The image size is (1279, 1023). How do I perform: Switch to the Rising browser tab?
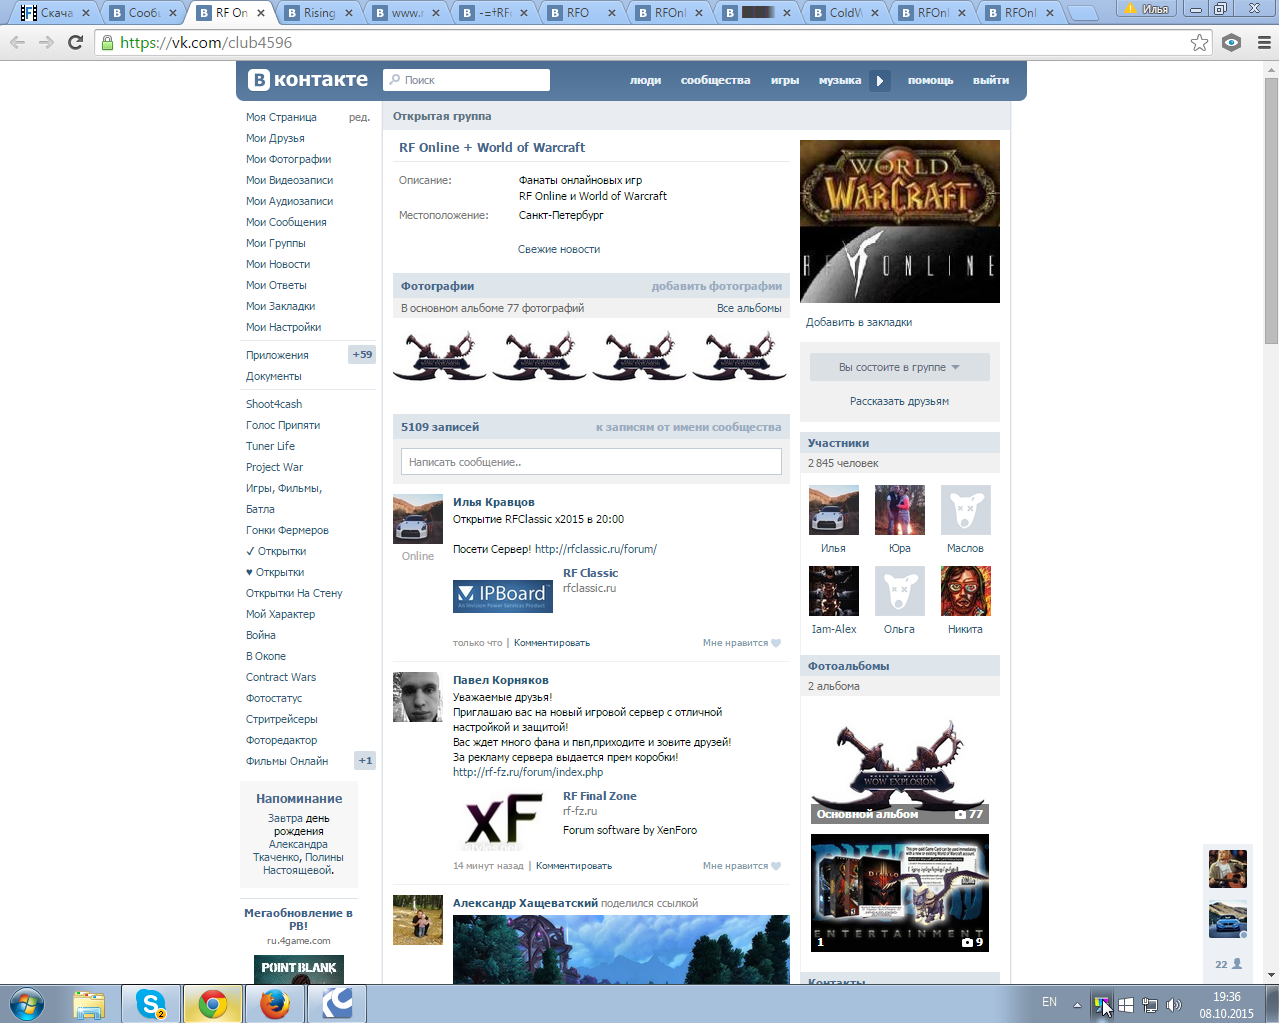coord(319,13)
